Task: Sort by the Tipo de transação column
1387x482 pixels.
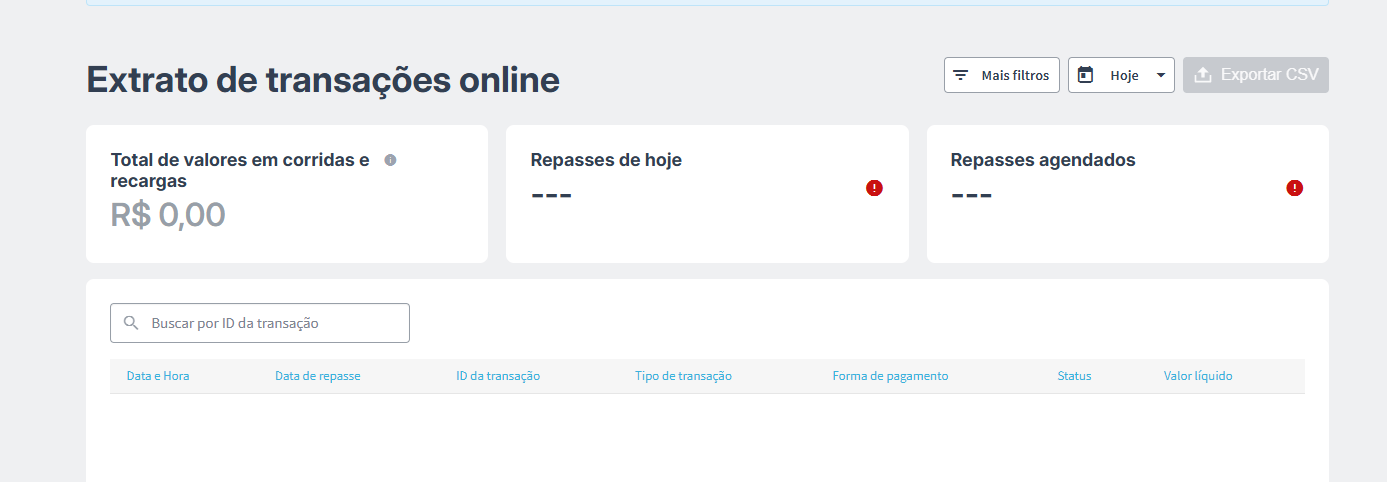Action: coord(683,376)
